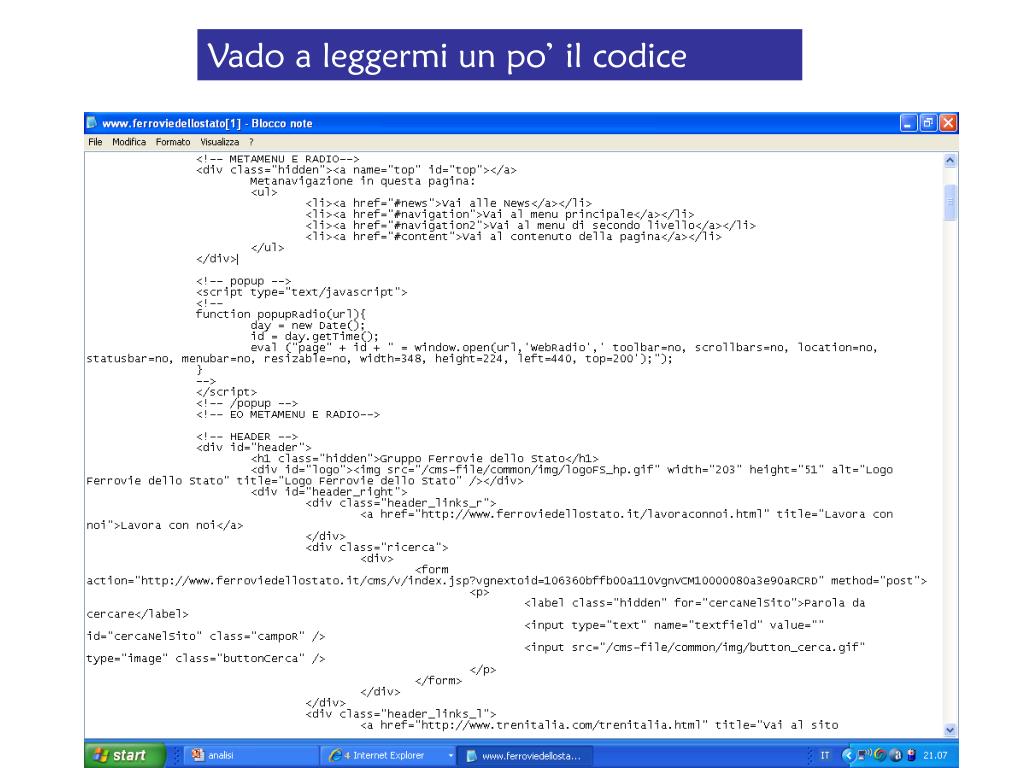Restore down the Blocco note window
This screenshot has height=768, width=1024.
(x=928, y=123)
